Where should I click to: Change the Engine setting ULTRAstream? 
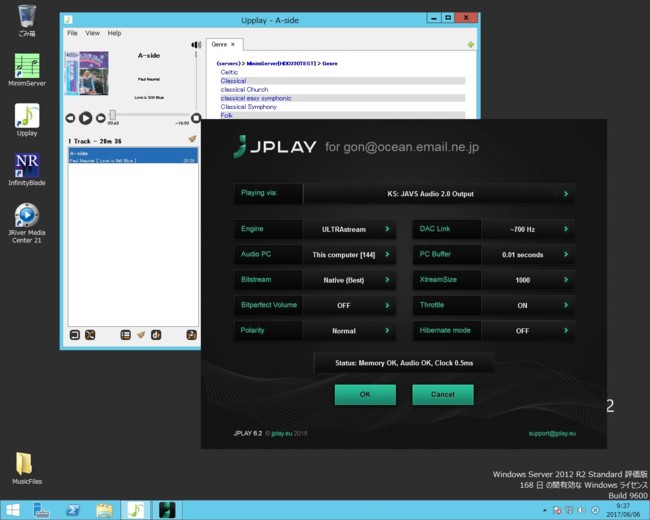349,229
